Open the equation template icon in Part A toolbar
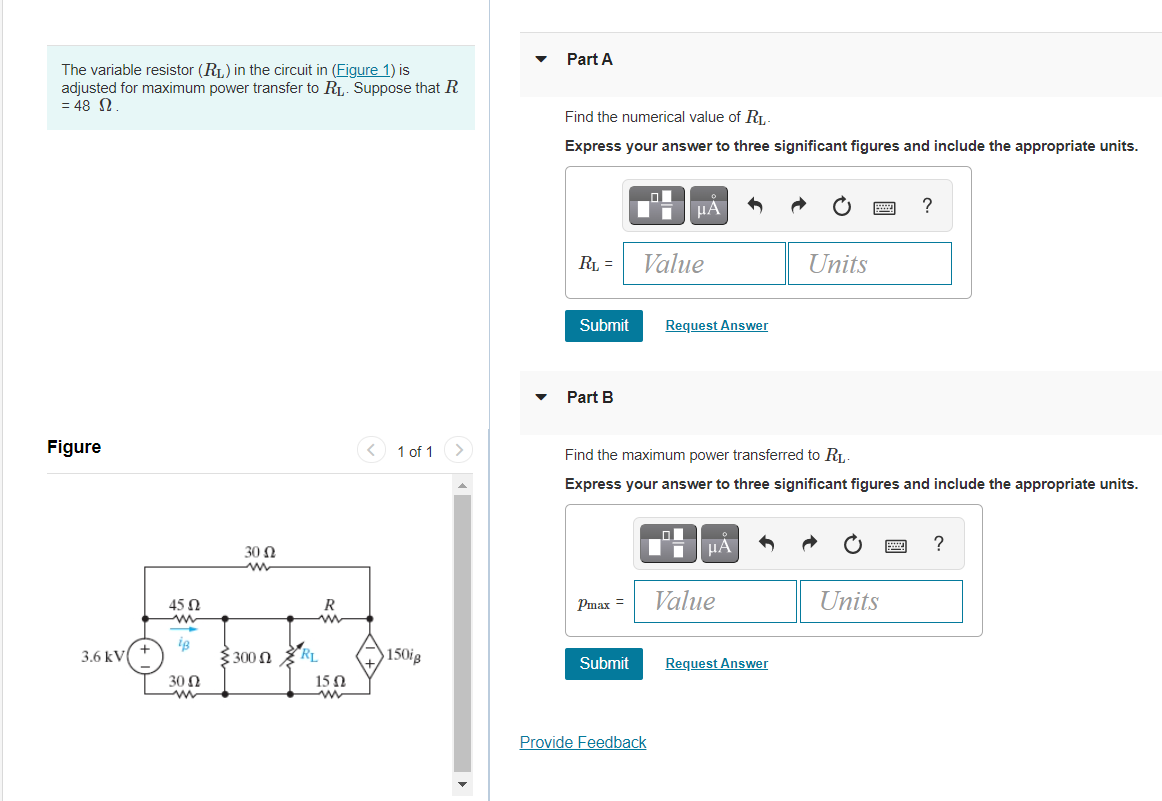 click(656, 205)
